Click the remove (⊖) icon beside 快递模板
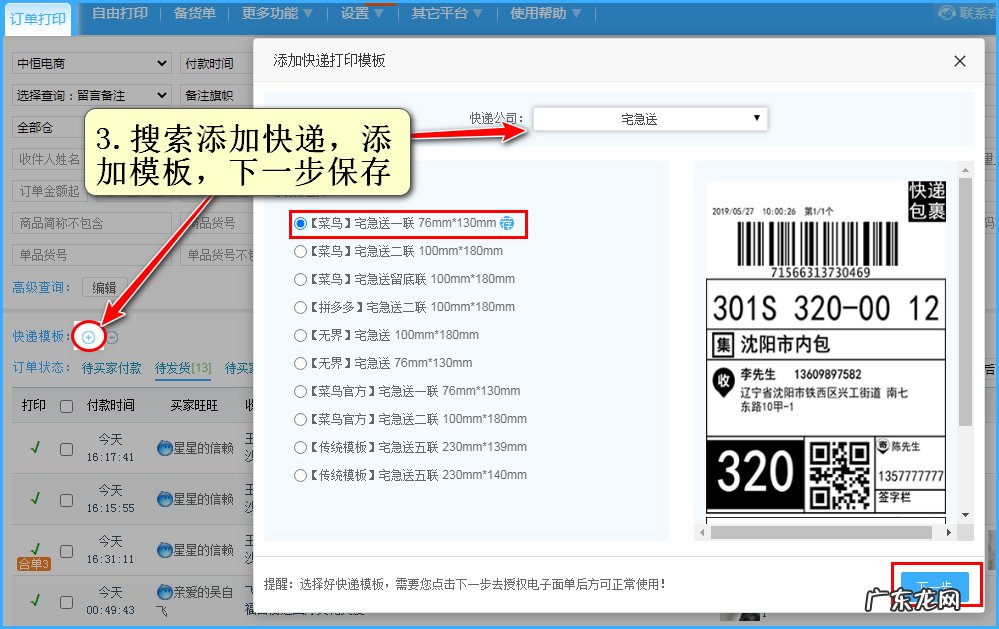The width and height of the screenshot is (999, 629). pos(113,337)
